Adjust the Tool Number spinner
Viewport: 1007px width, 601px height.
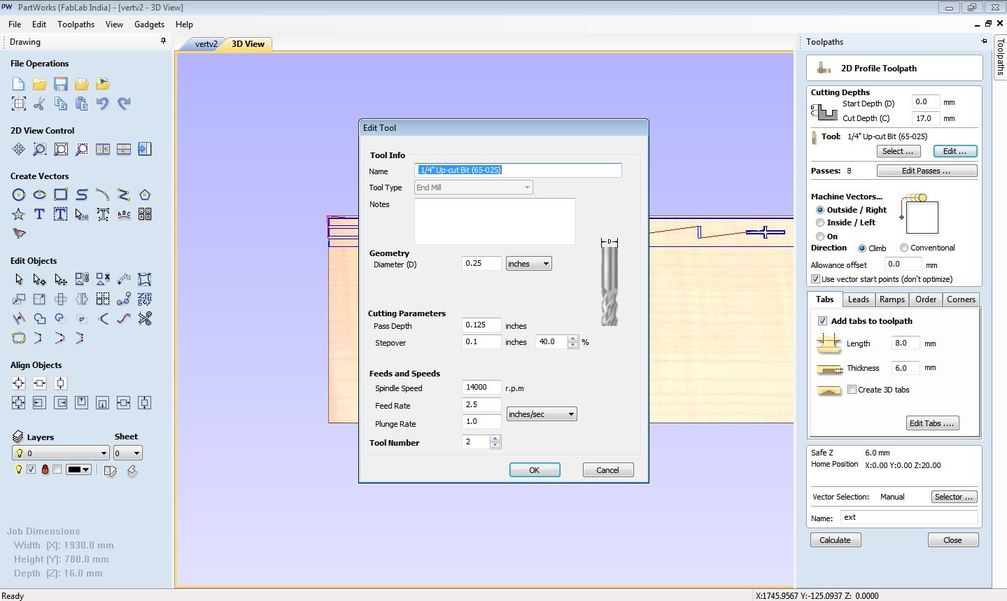point(495,442)
